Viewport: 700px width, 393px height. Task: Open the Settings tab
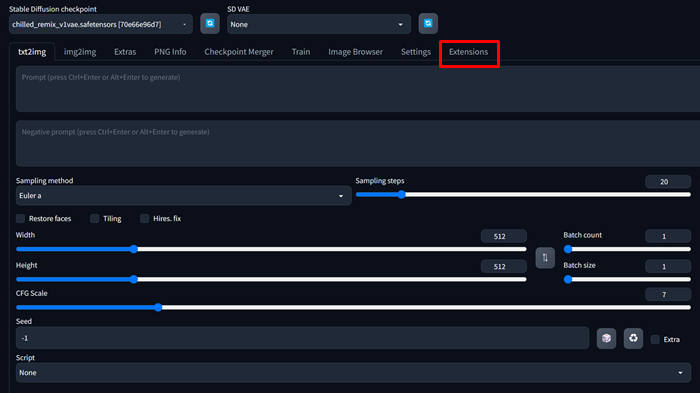tap(416, 52)
